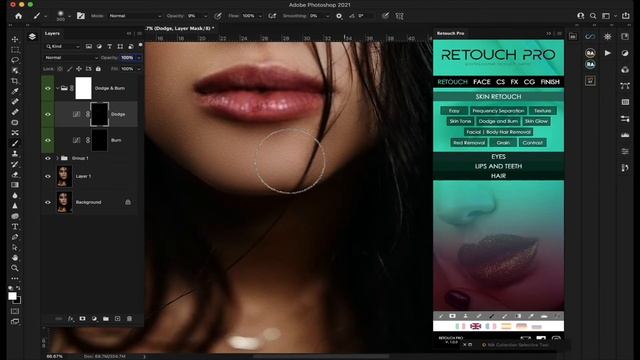Select the Brush tool in toolbar

click(15, 143)
